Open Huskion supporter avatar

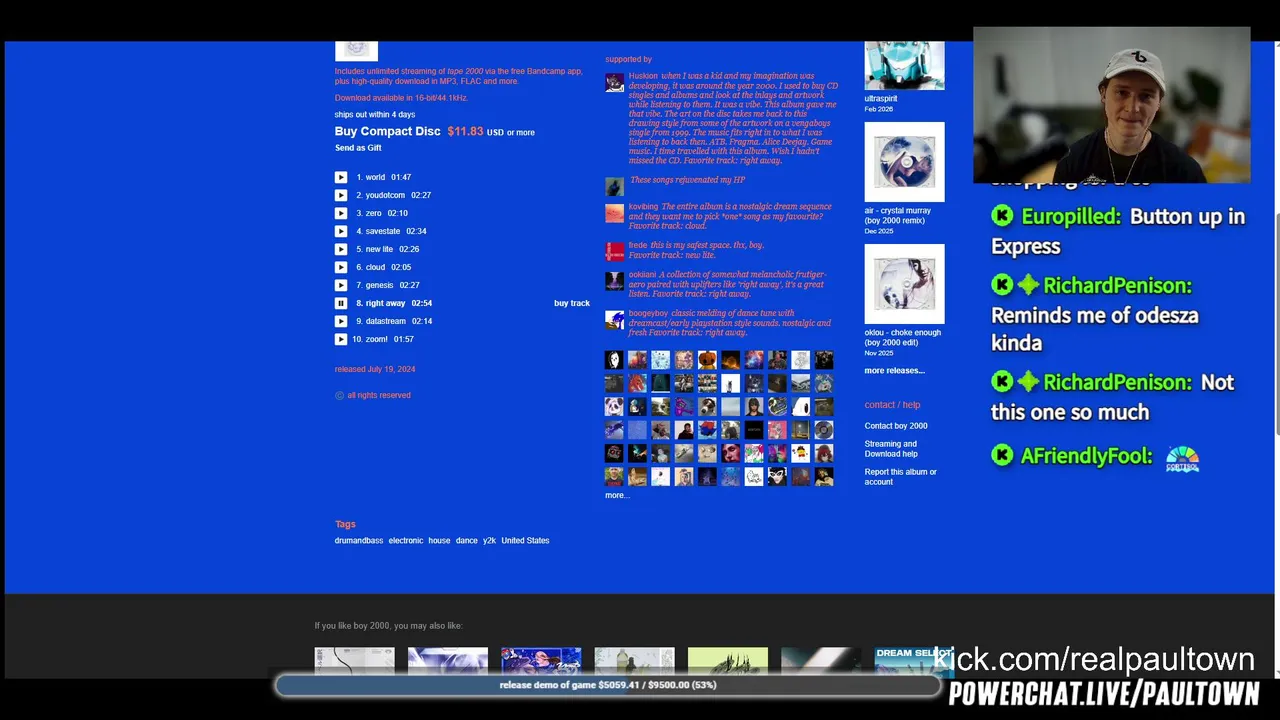(614, 82)
